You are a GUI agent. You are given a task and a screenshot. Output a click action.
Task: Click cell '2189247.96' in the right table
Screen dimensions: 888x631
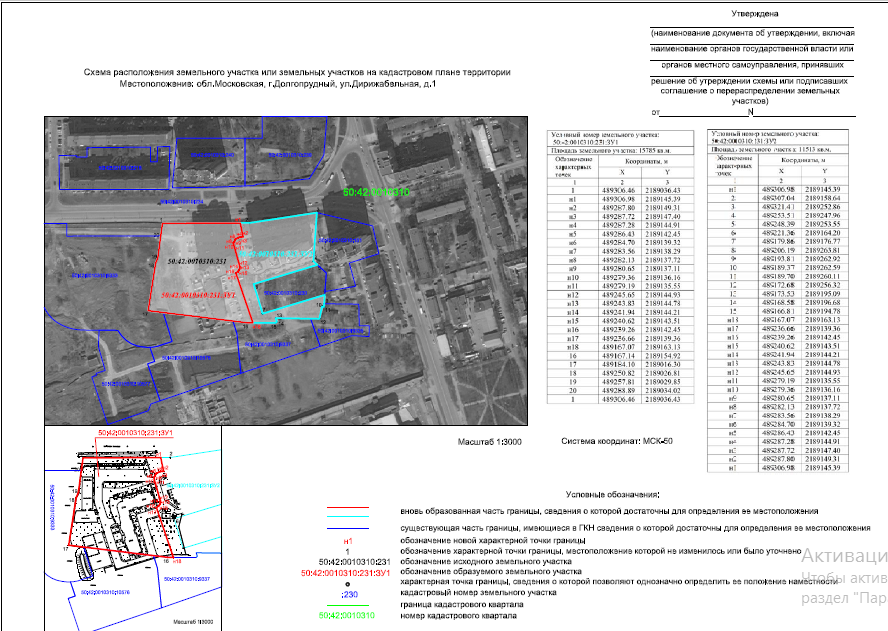tap(822, 216)
